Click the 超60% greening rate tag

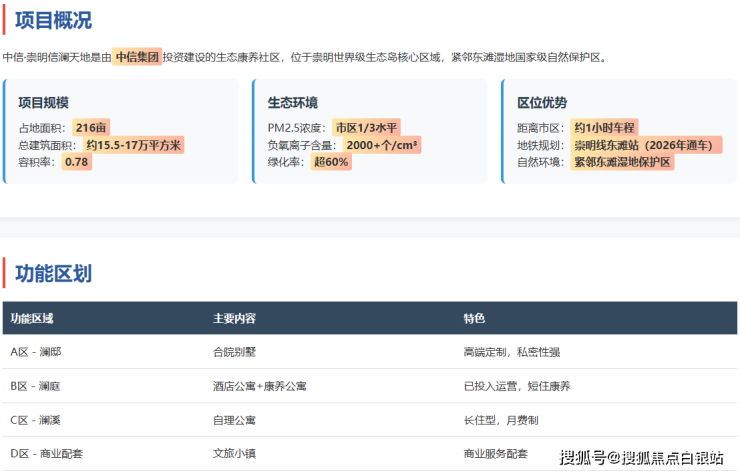click(x=331, y=162)
